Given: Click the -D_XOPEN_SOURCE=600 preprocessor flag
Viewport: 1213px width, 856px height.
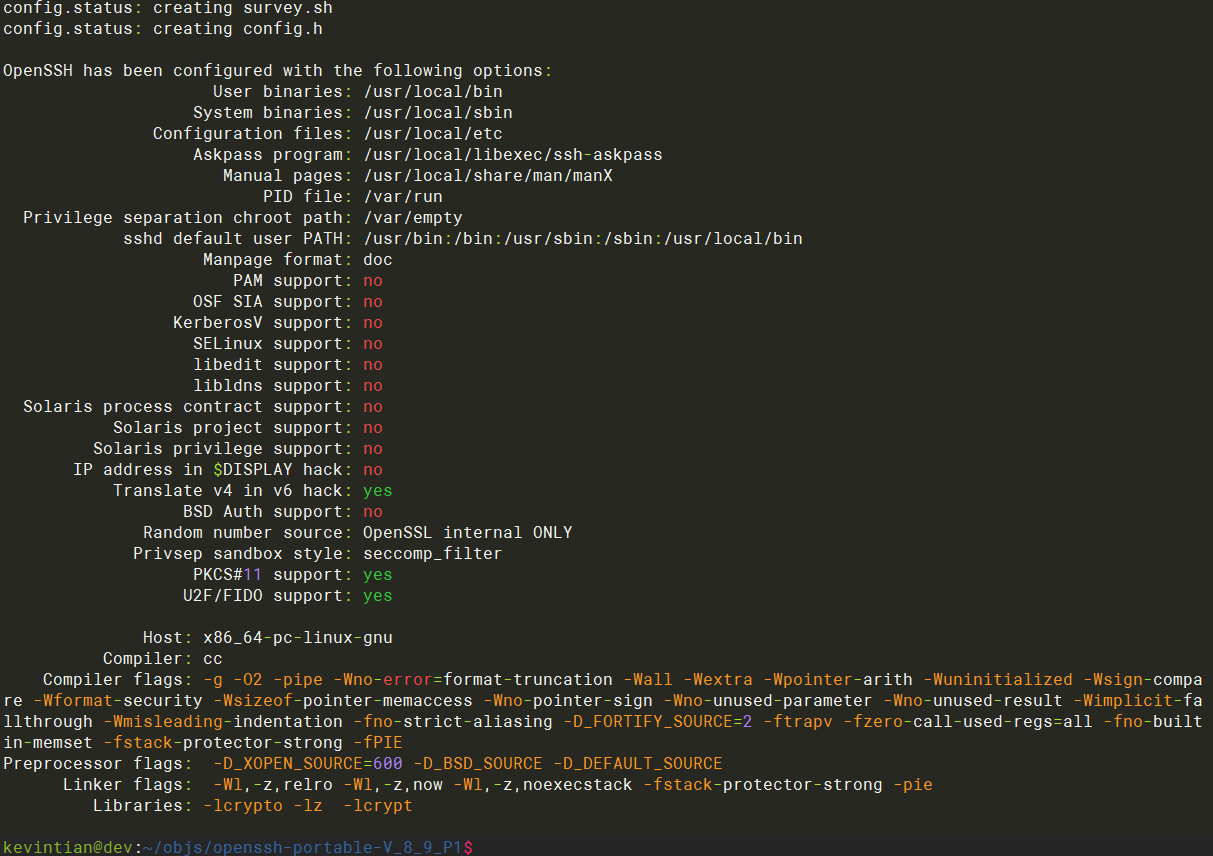Looking at the screenshot, I should click(307, 764).
